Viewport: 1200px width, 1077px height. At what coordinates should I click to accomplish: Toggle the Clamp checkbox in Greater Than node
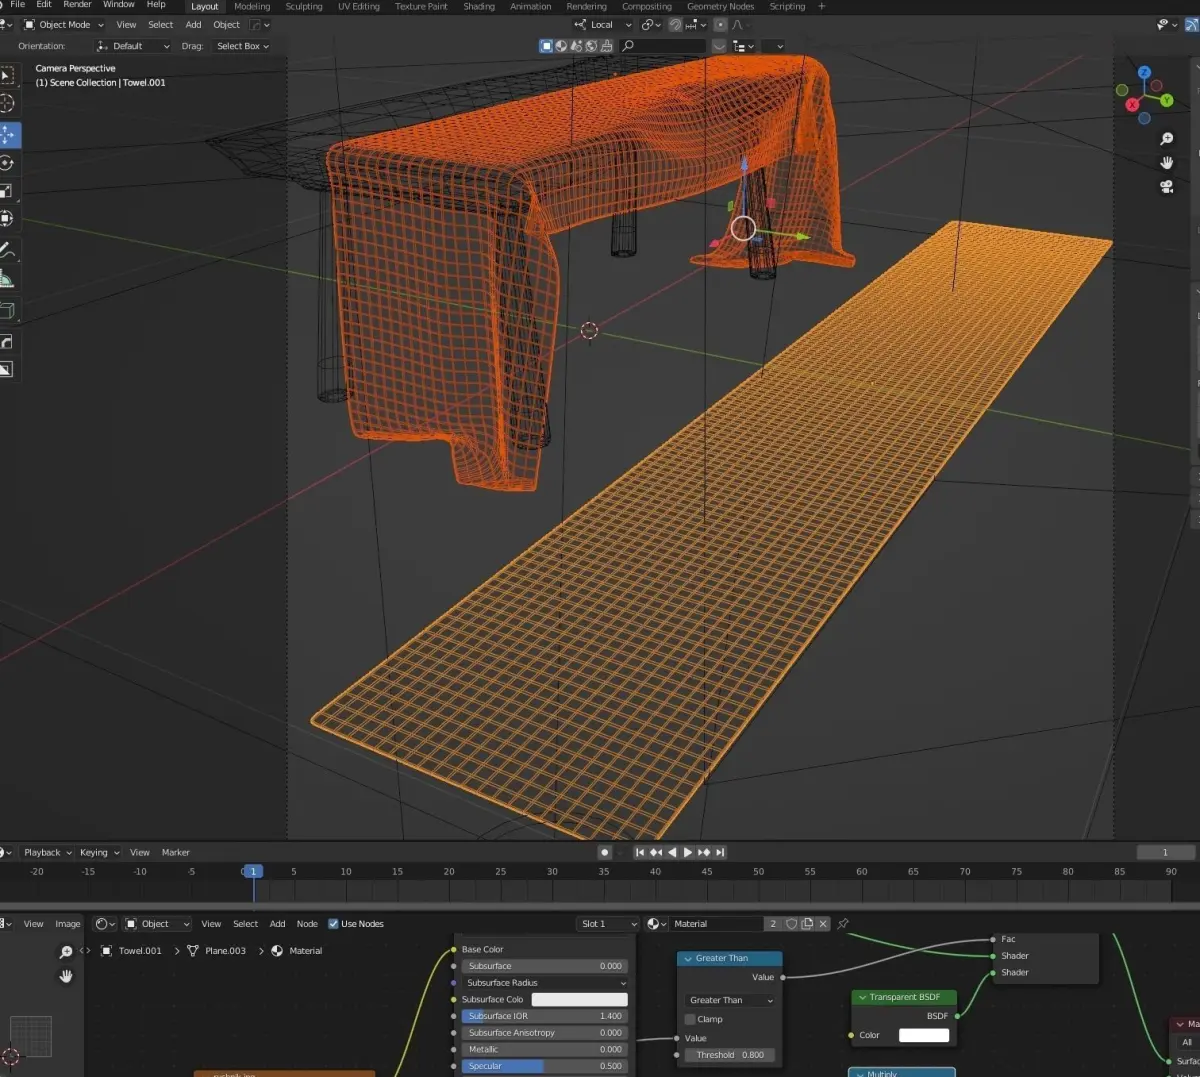point(690,1019)
